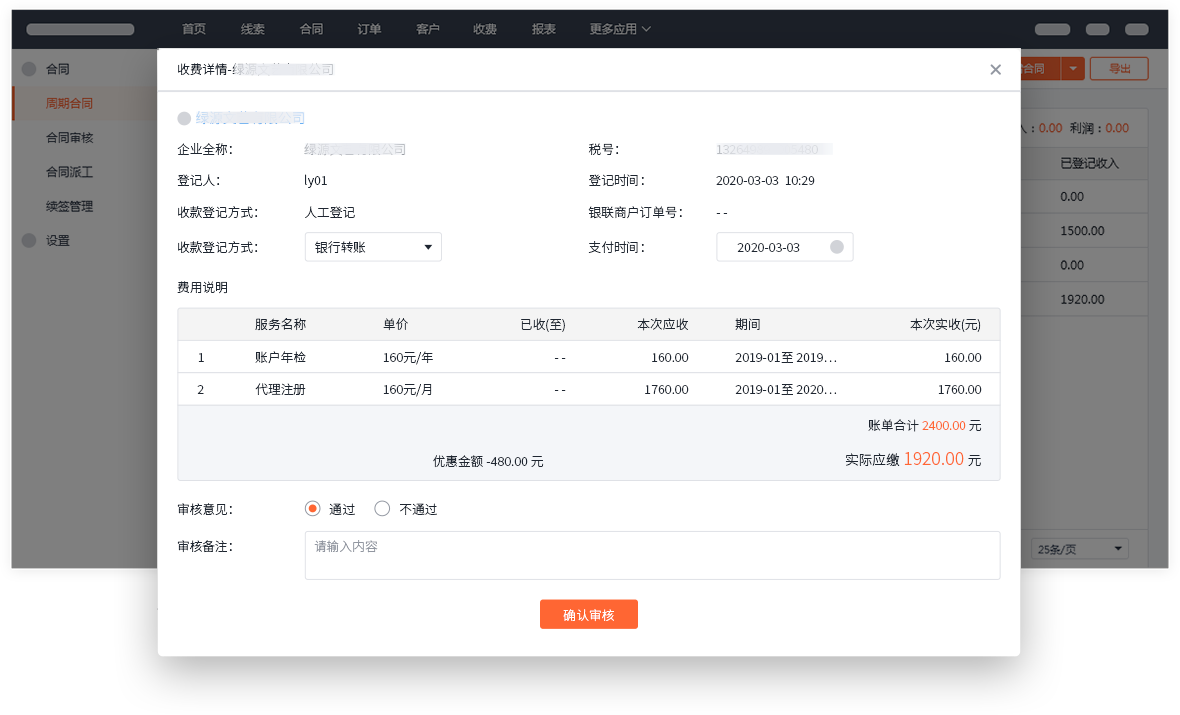The width and height of the screenshot is (1180, 715).
Task: Click the 实际应缴 amount 1920.00
Action: point(933,458)
